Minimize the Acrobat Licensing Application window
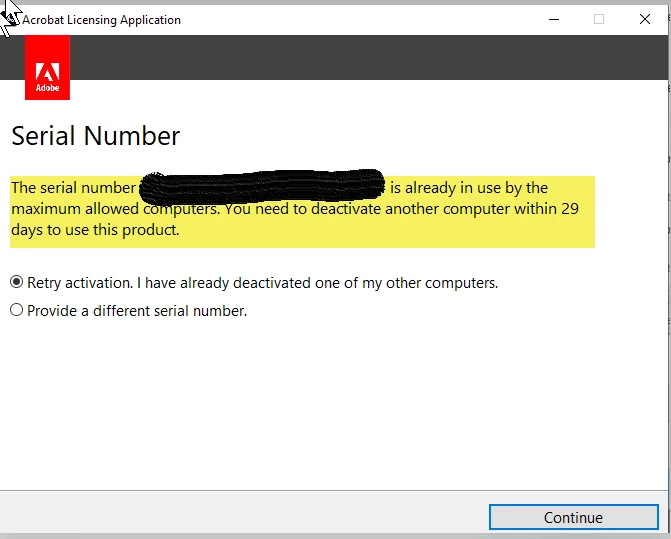Screen dimensions: 671x539 tap(554, 19)
